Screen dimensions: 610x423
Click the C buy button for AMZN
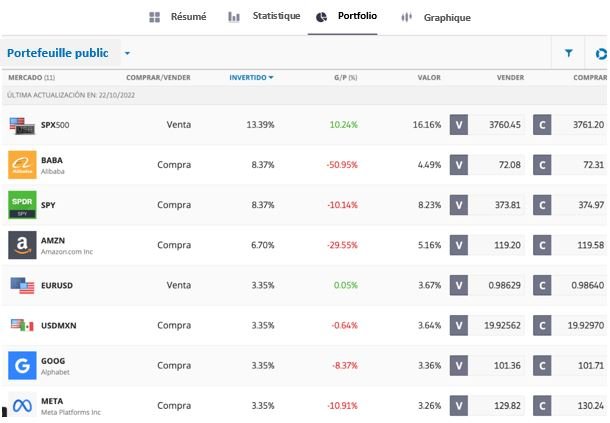pos(542,245)
